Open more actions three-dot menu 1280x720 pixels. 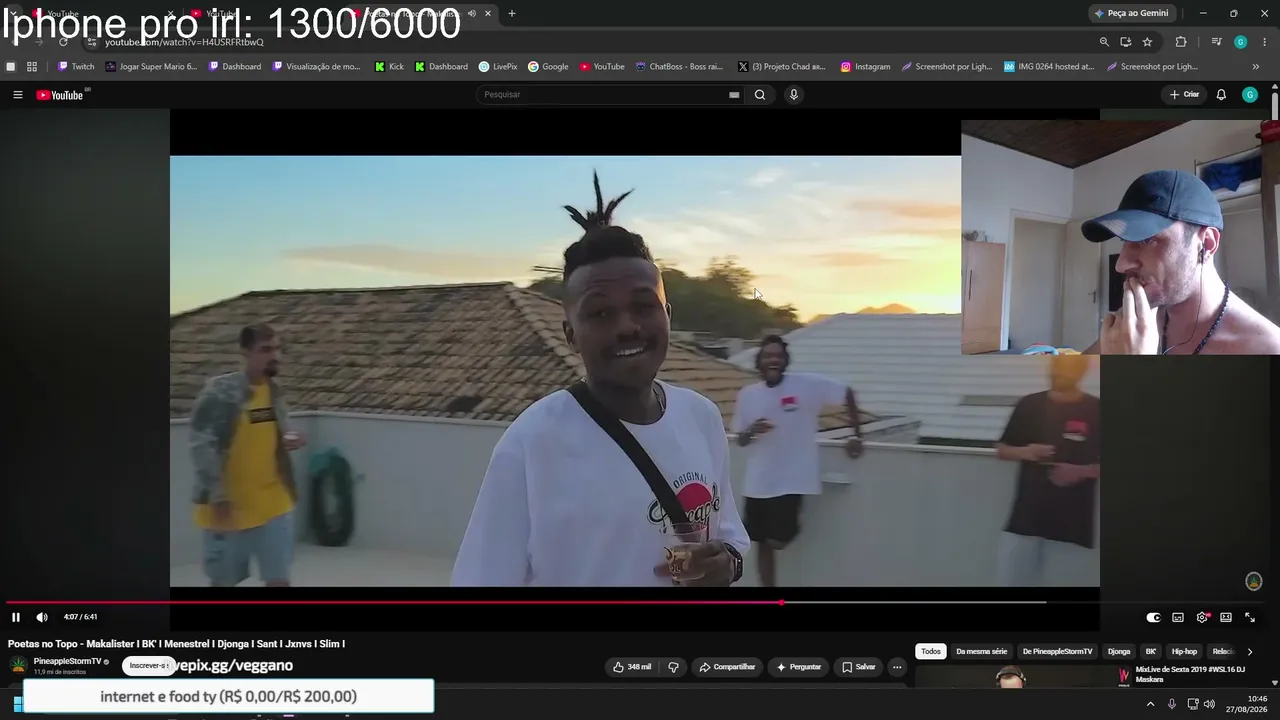897,667
